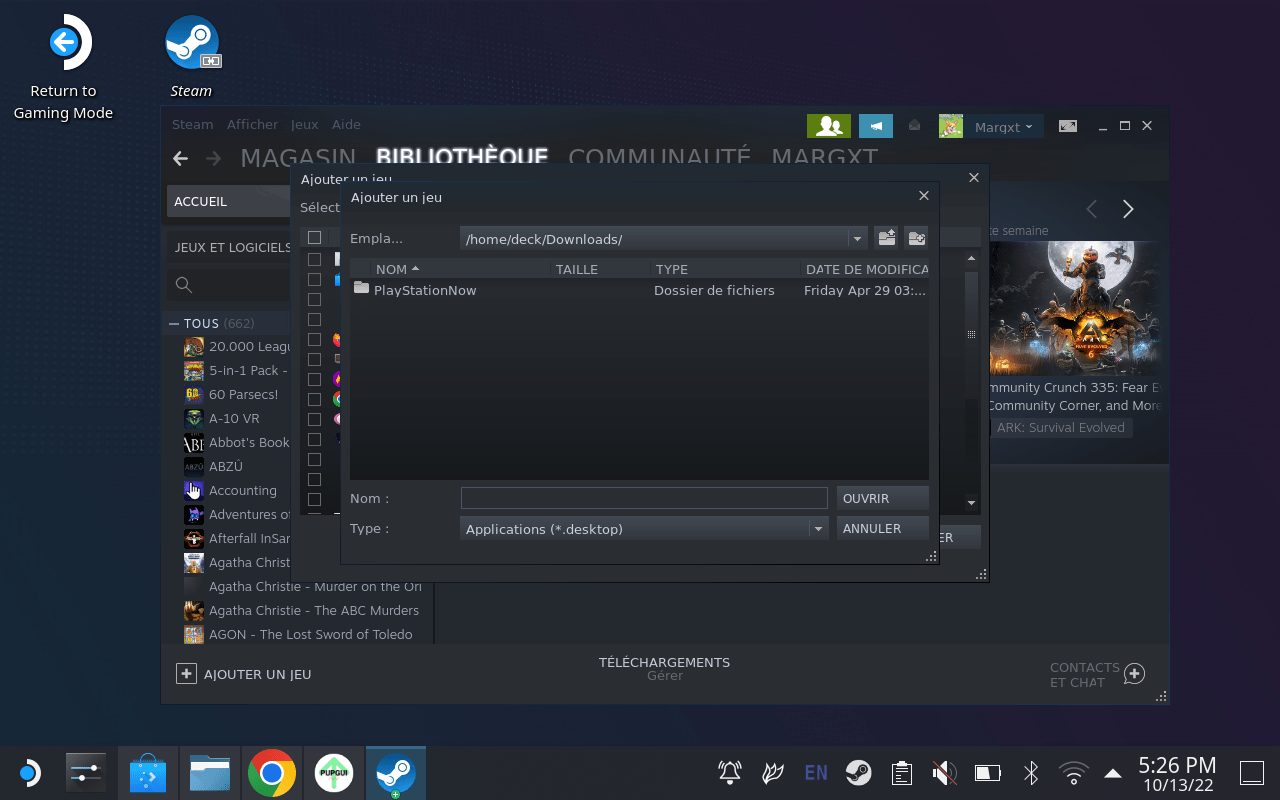Select the Accounting game icon
The height and width of the screenshot is (800, 1280).
(194, 491)
